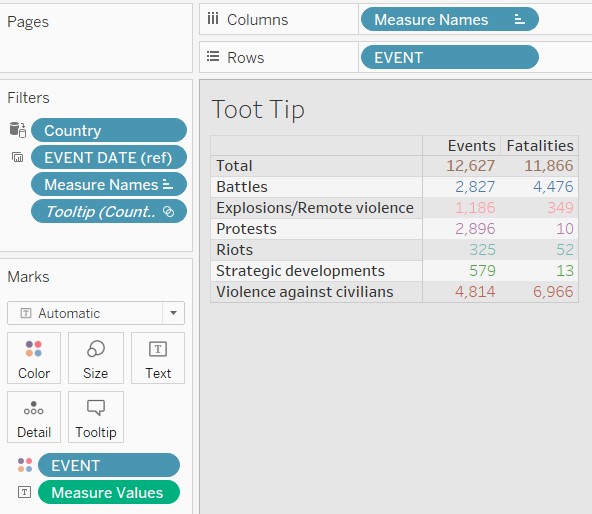Click Riots events value 325
The height and width of the screenshot is (514, 592).
coord(482,250)
